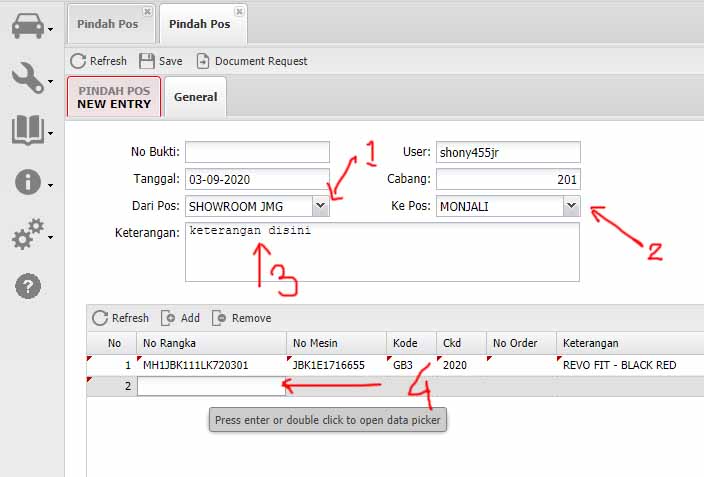Click the No Bukti input field

click(257, 152)
